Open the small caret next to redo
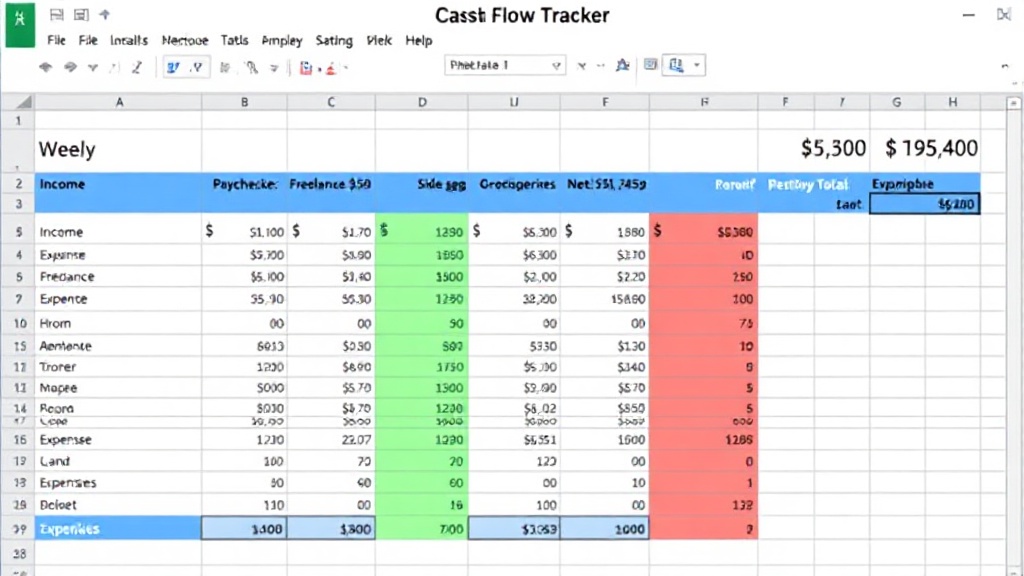Screen dimensions: 1024x576 [x=93, y=67]
